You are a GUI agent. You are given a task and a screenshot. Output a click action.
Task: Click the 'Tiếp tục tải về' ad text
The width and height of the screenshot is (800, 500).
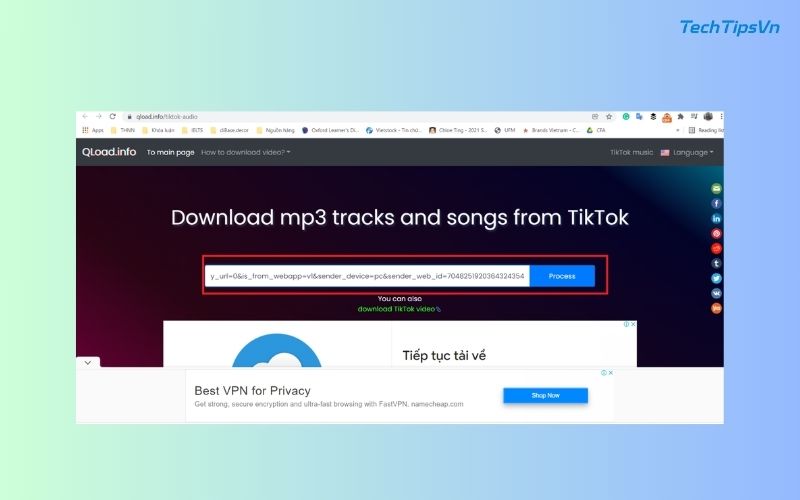444,356
